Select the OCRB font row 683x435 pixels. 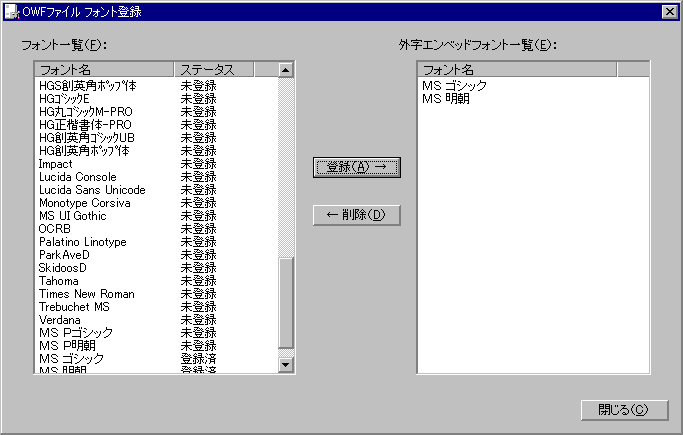[x=54, y=229]
